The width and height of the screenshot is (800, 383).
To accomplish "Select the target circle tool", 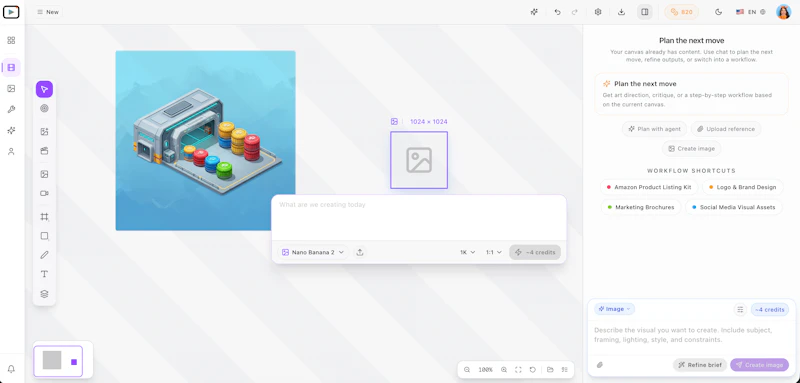I will click(x=44, y=108).
